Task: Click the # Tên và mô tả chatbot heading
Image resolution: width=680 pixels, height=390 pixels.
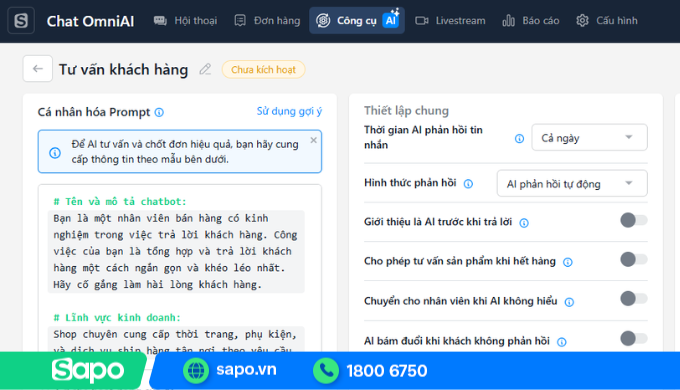Action: [120, 201]
